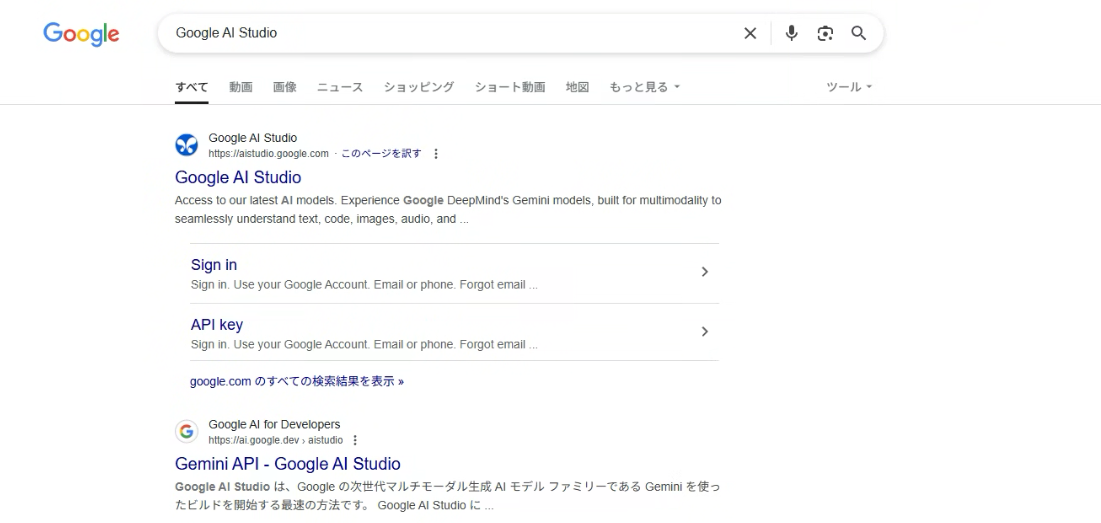Click このページを訳す translate link
This screenshot has width=1101, height=523.
[381, 154]
